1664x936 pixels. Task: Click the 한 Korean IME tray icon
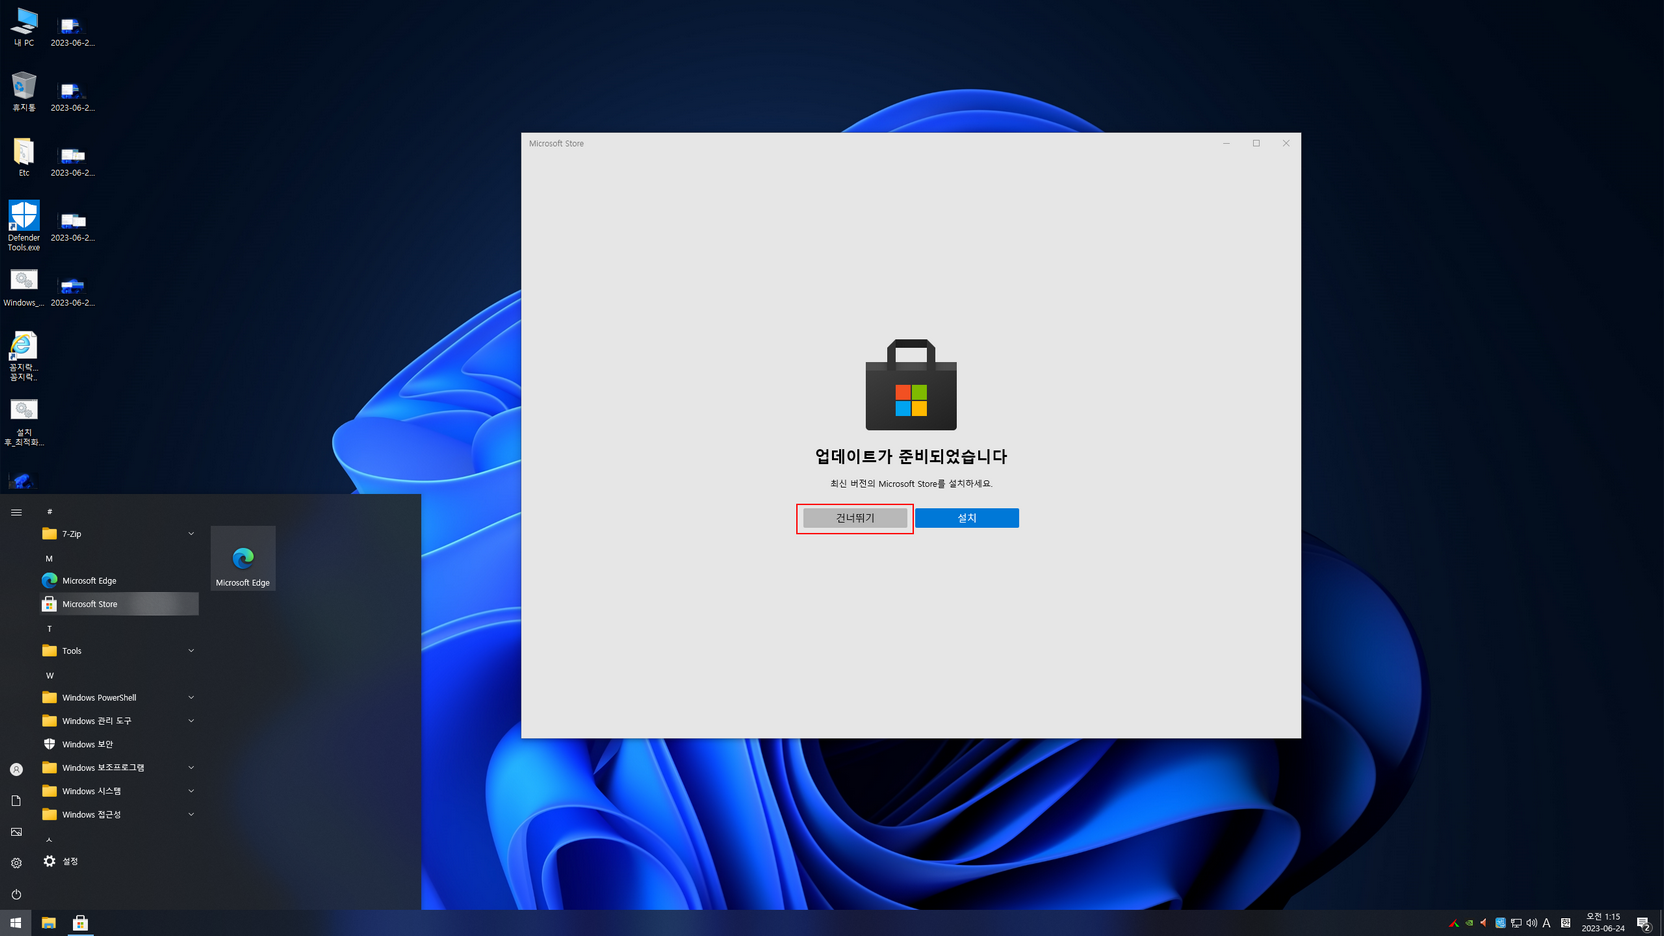coord(1566,923)
